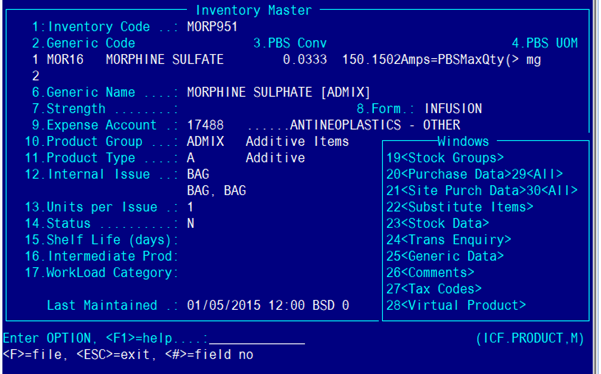This screenshot has width=601, height=374.
Task: Open the Virtual Product window option
Action: pos(456,305)
